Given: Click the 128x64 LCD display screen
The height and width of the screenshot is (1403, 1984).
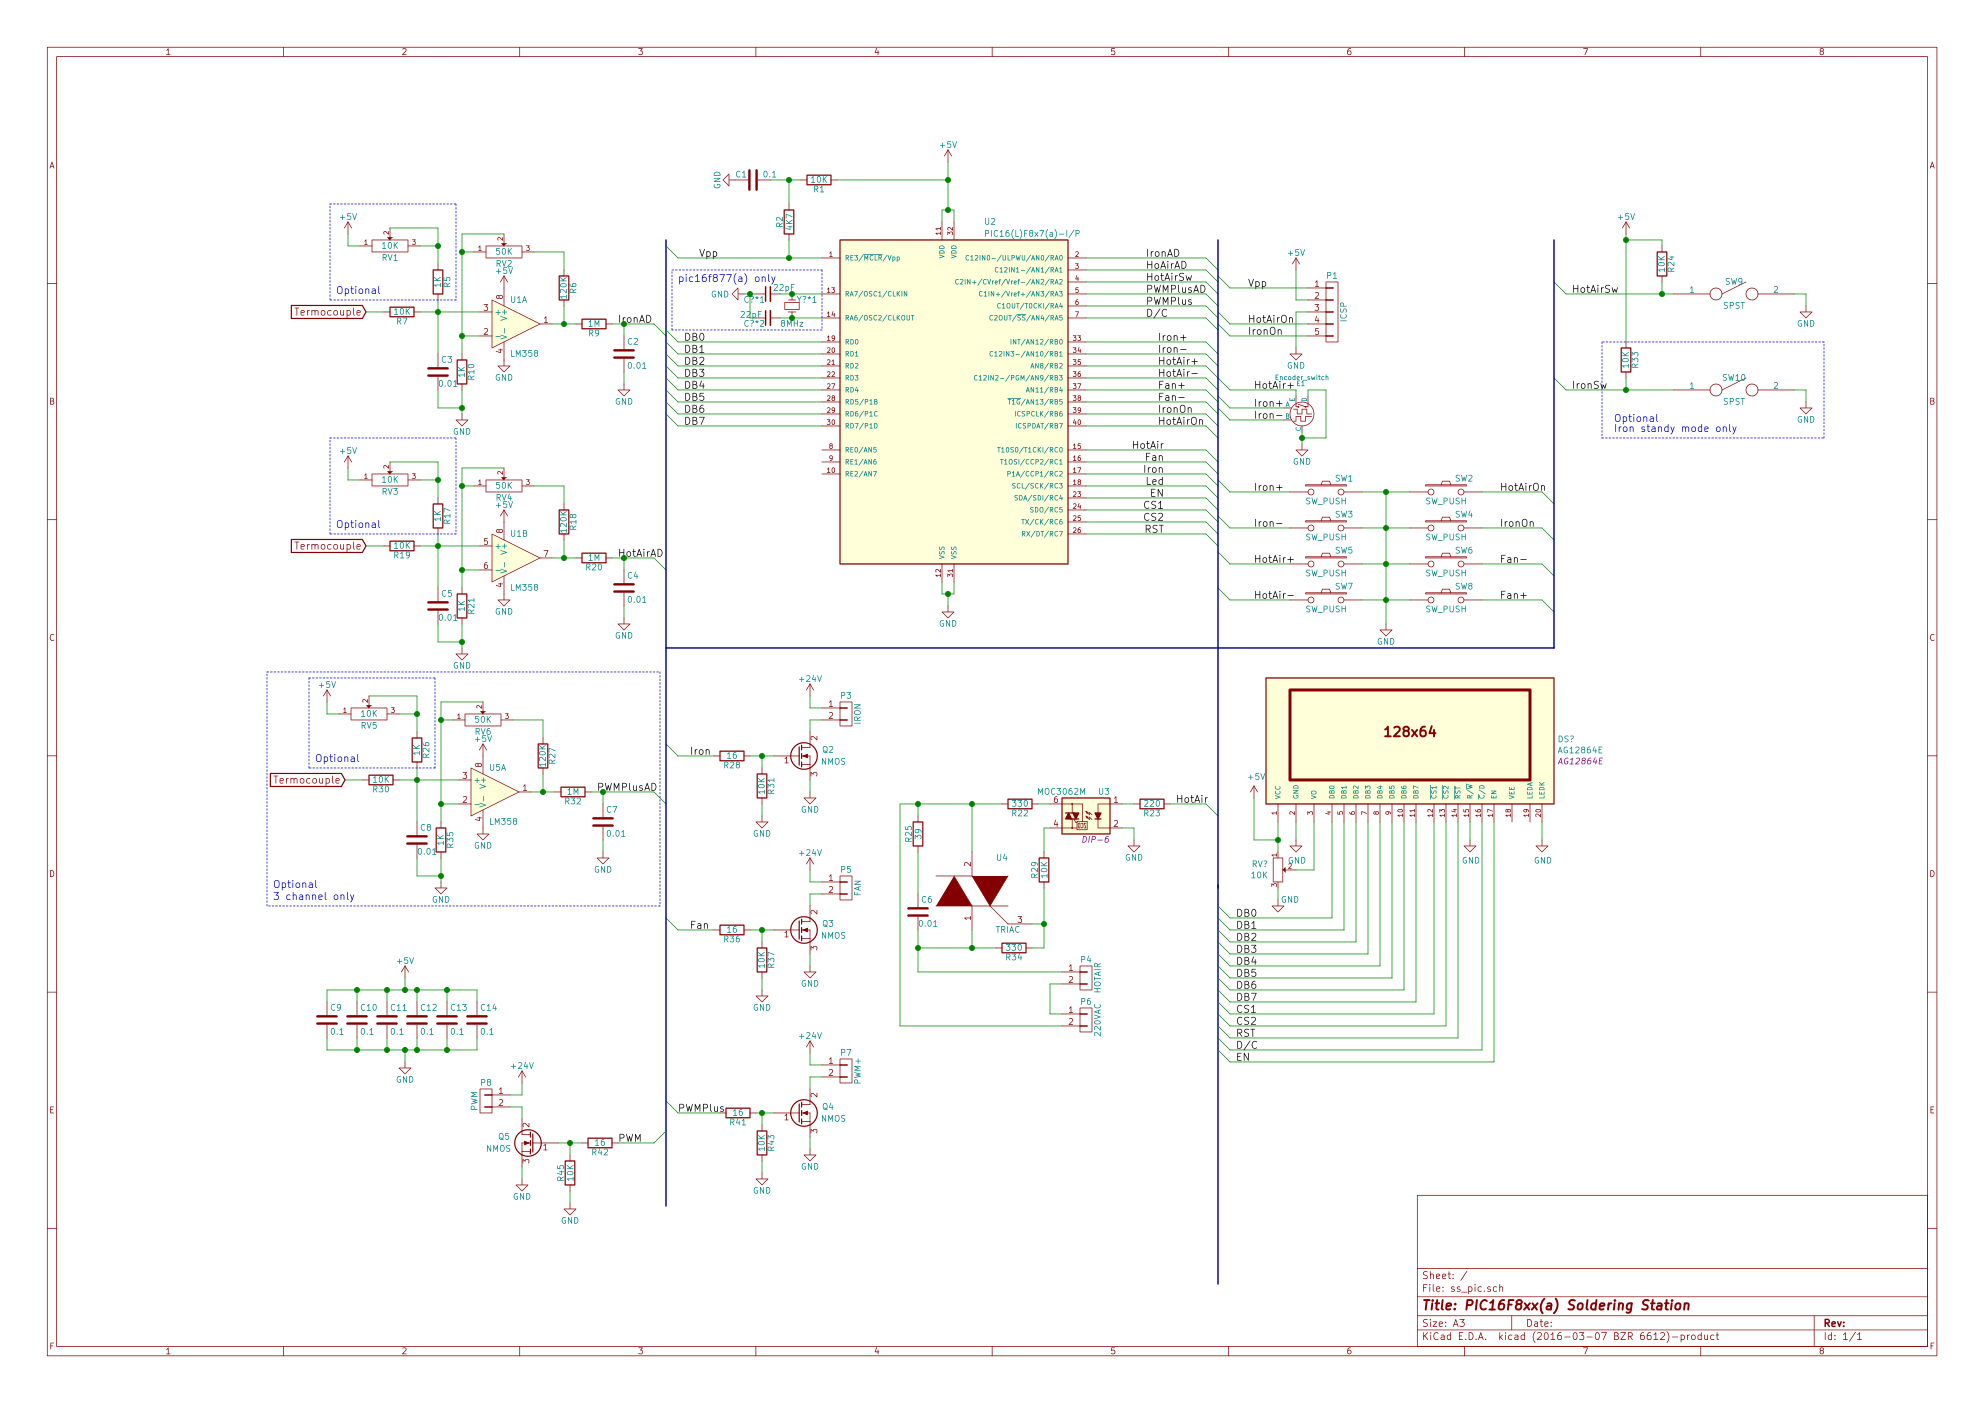Looking at the screenshot, I should (1409, 733).
